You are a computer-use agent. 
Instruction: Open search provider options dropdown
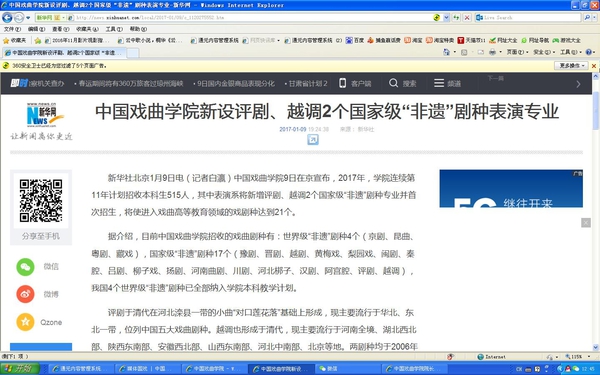coord(594,18)
